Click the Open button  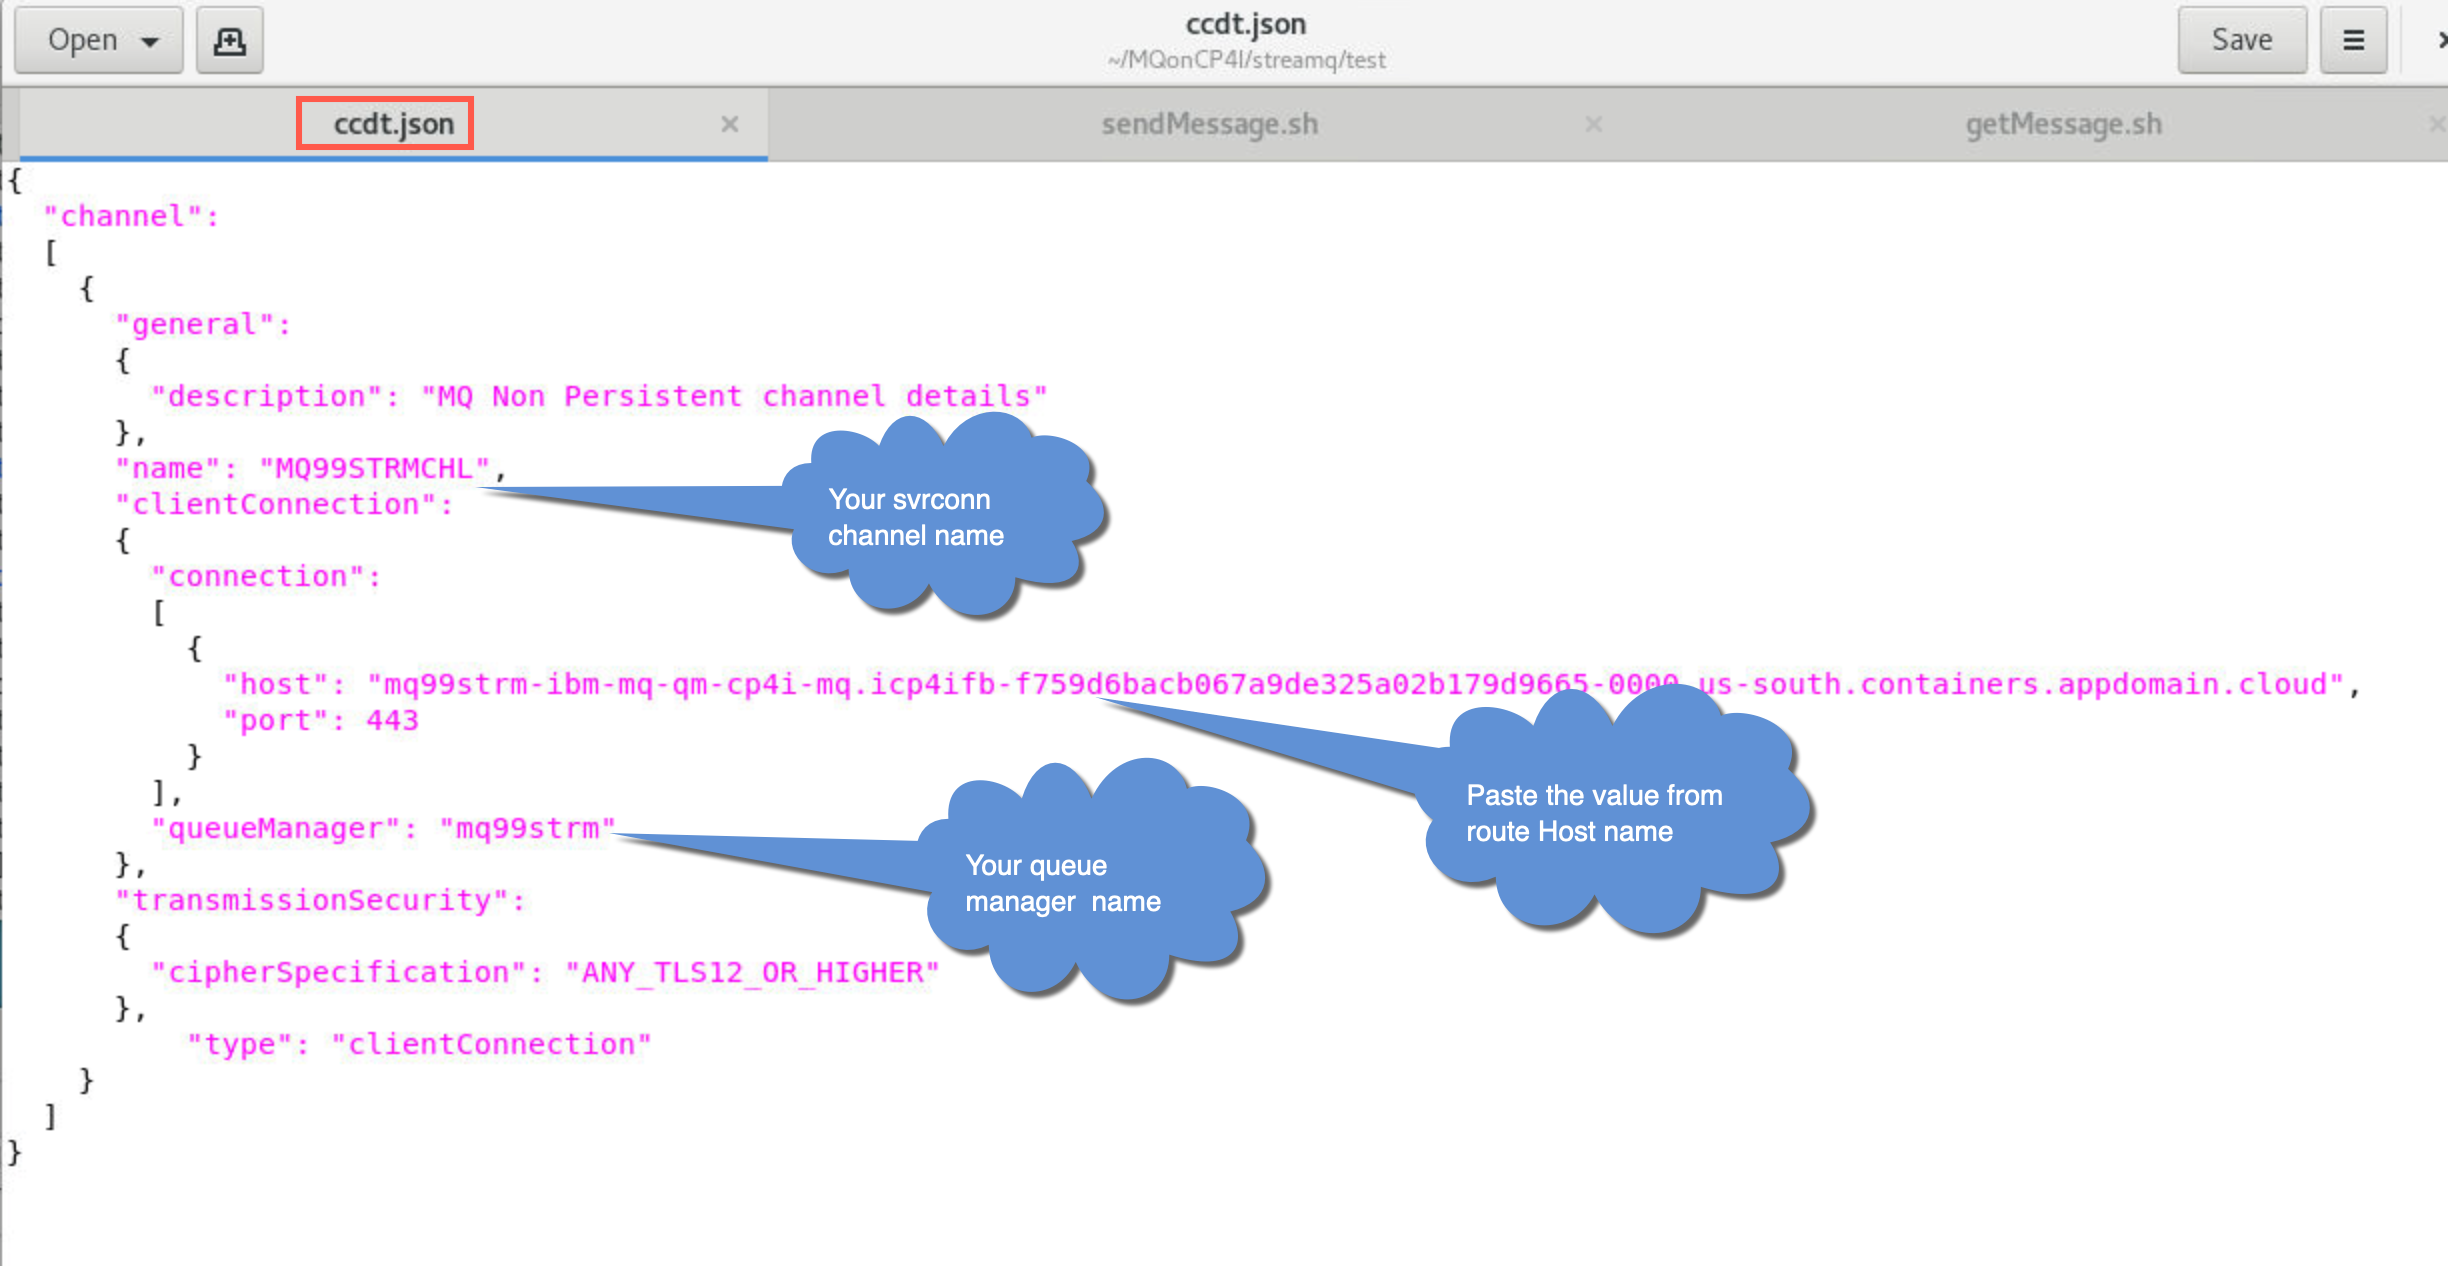coord(83,40)
